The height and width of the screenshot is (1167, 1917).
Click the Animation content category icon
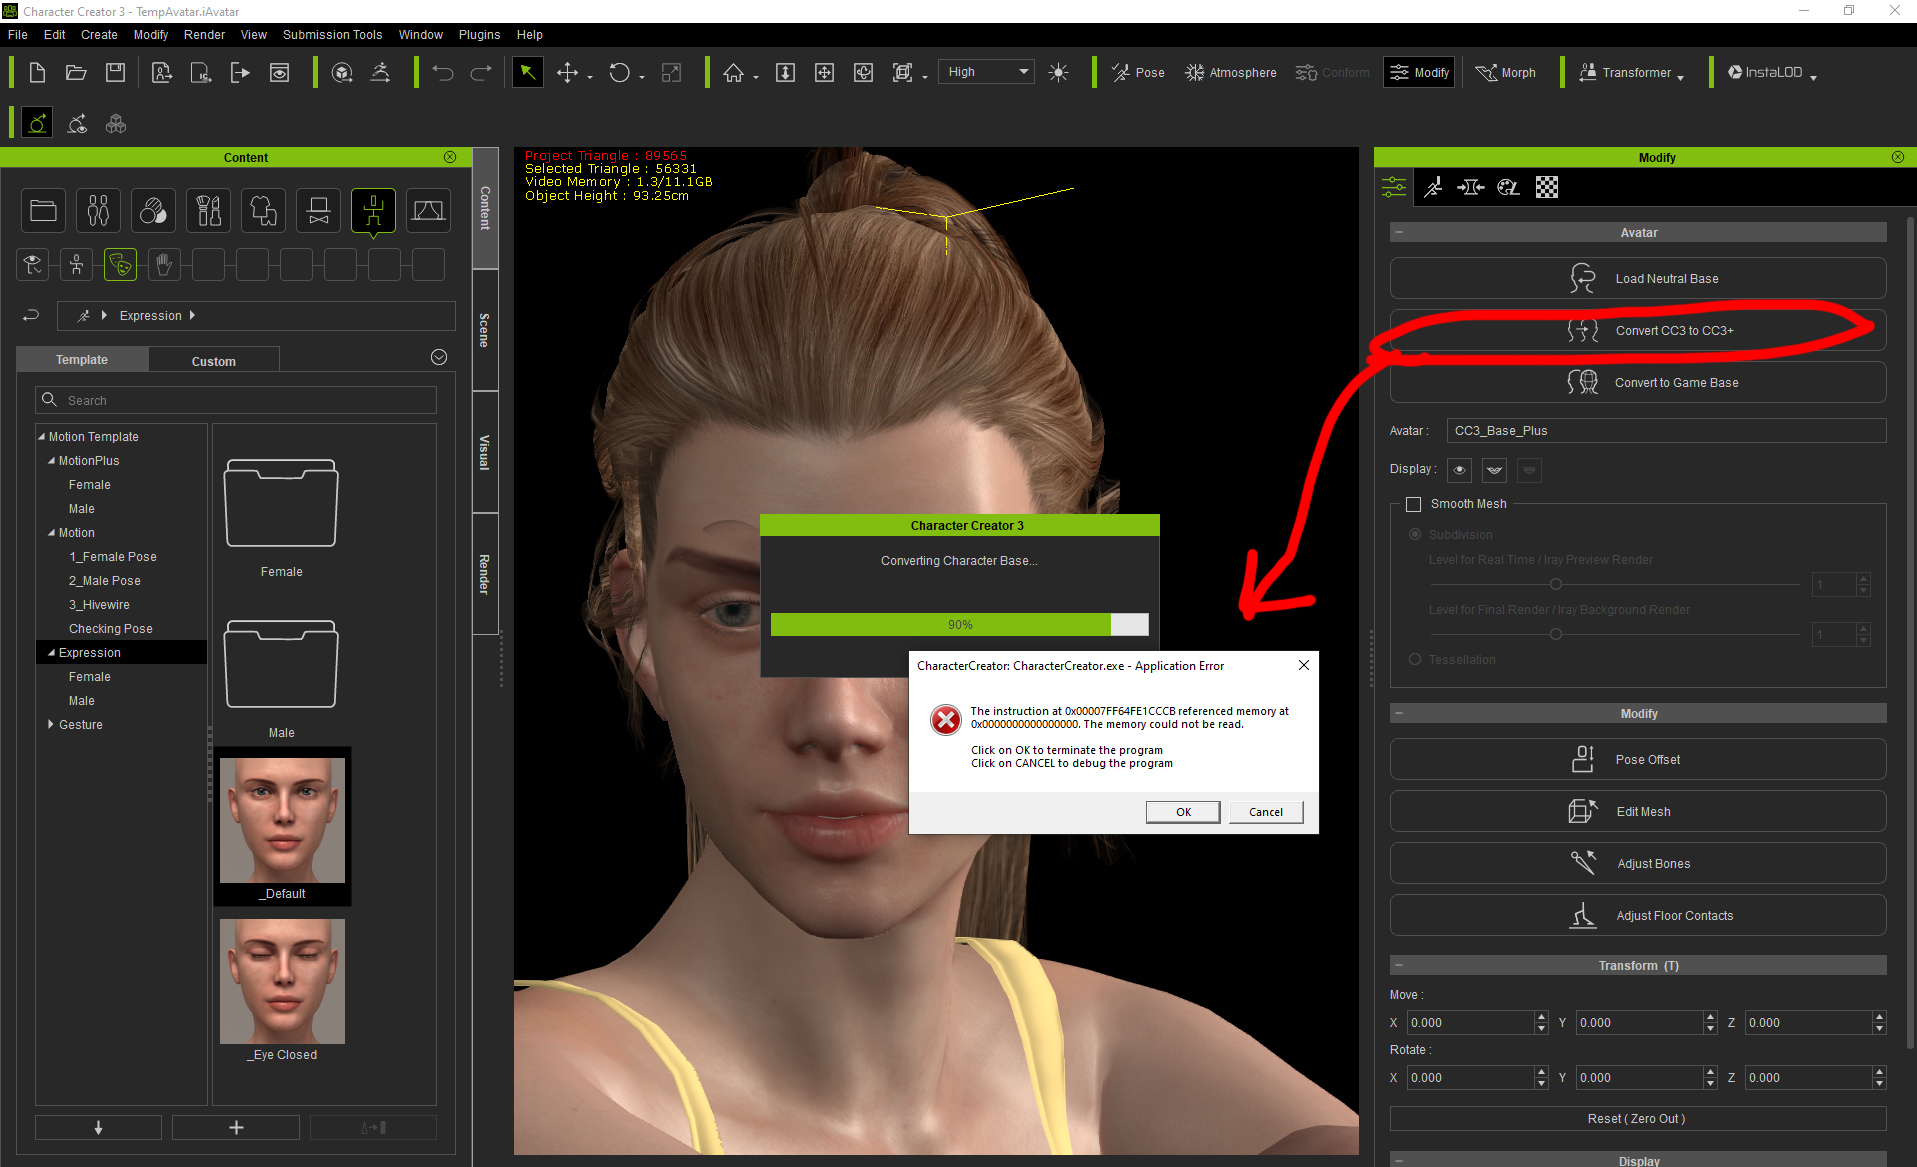click(x=373, y=211)
